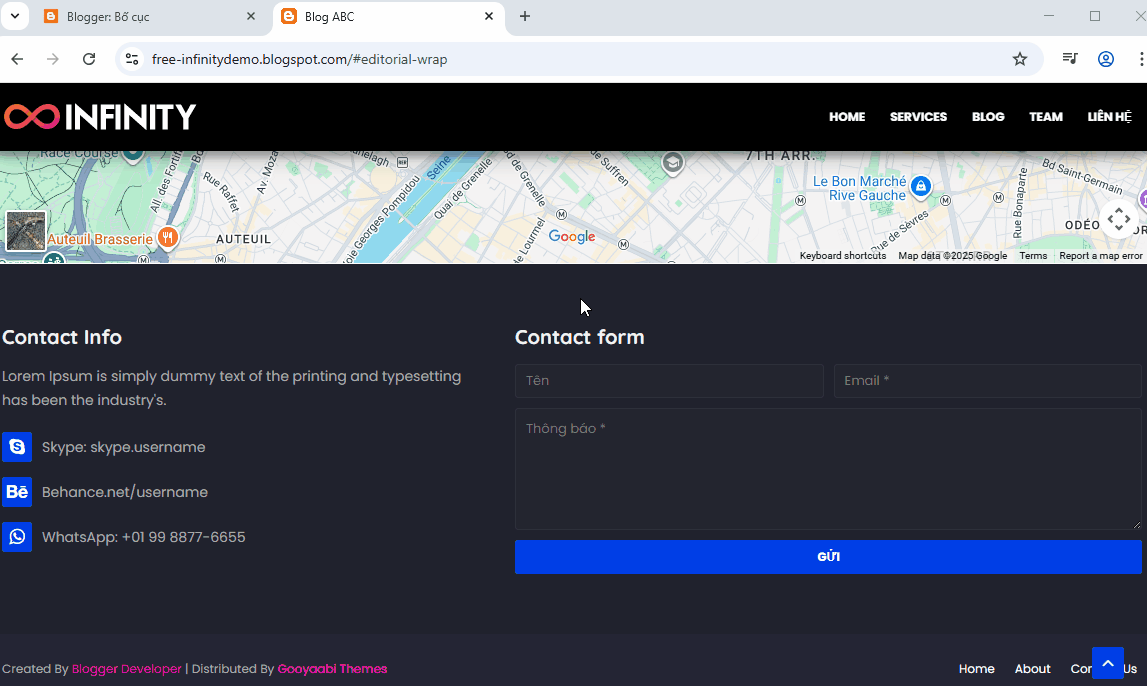Click the WhatsApp icon in Contact Info
The image size is (1147, 686).
tap(17, 537)
